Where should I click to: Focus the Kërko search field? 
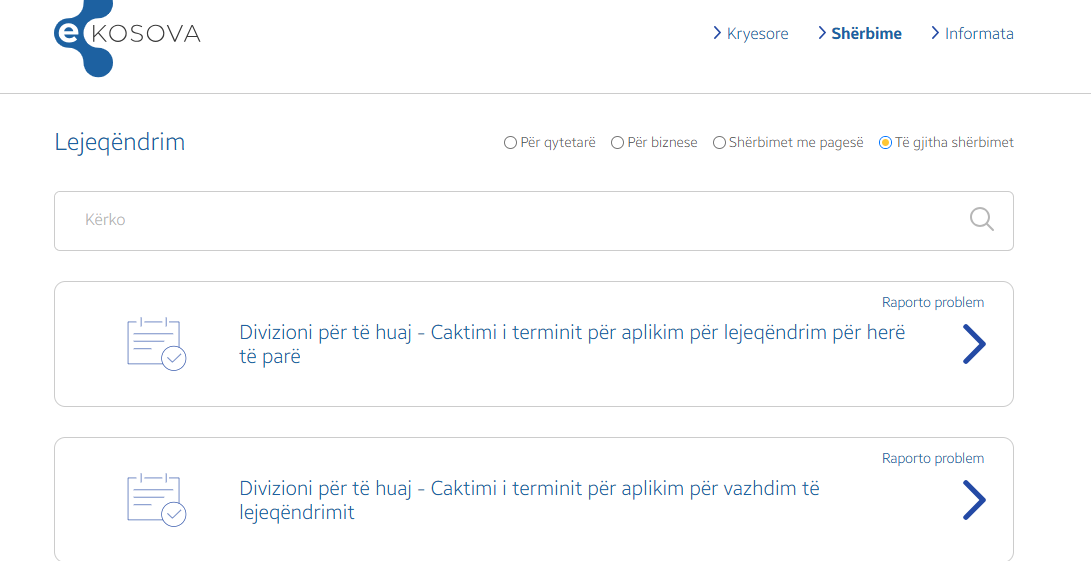coord(534,221)
